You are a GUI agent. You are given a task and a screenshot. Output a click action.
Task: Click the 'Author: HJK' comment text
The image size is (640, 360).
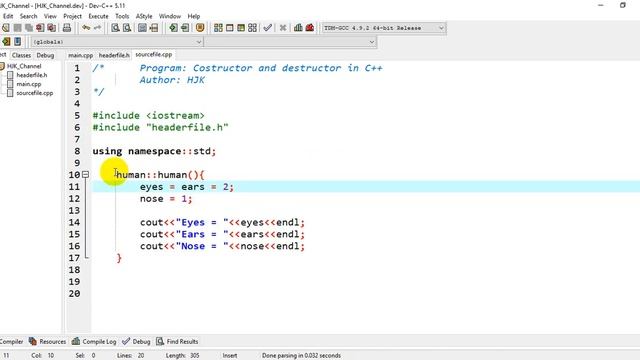point(172,80)
